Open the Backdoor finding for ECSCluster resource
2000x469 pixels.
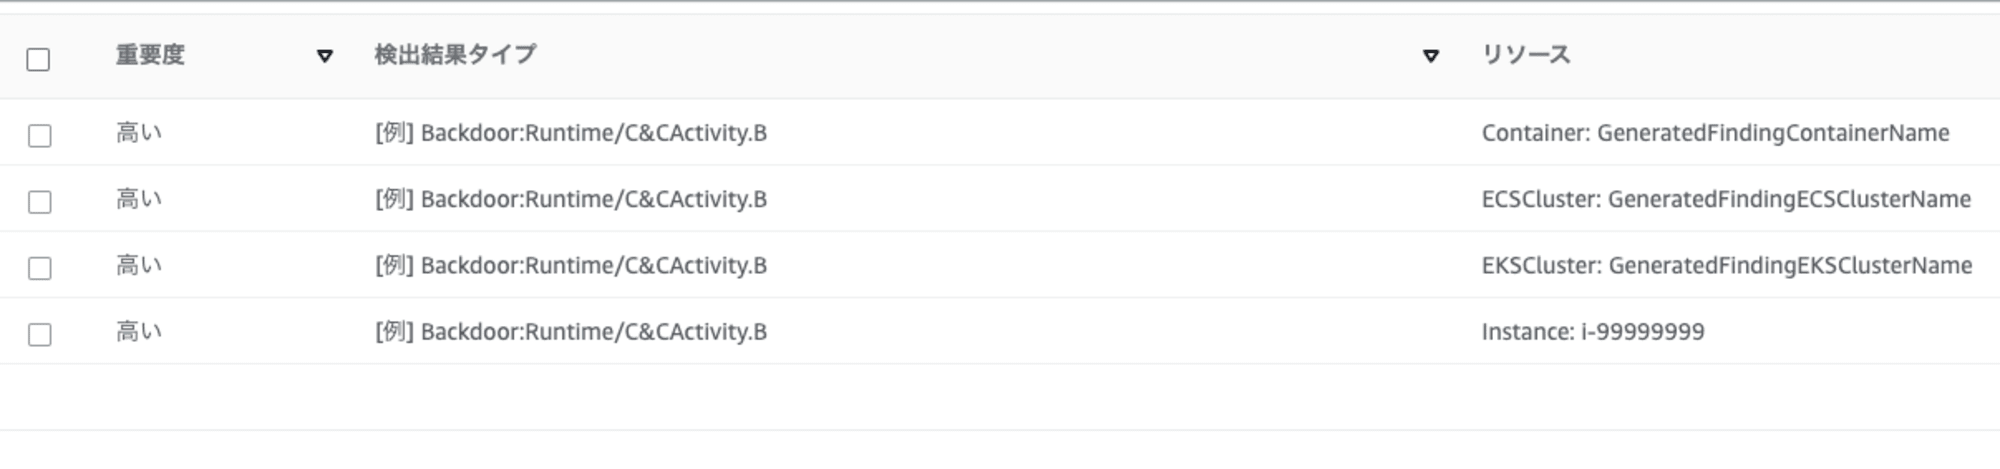pyautogui.click(x=571, y=199)
